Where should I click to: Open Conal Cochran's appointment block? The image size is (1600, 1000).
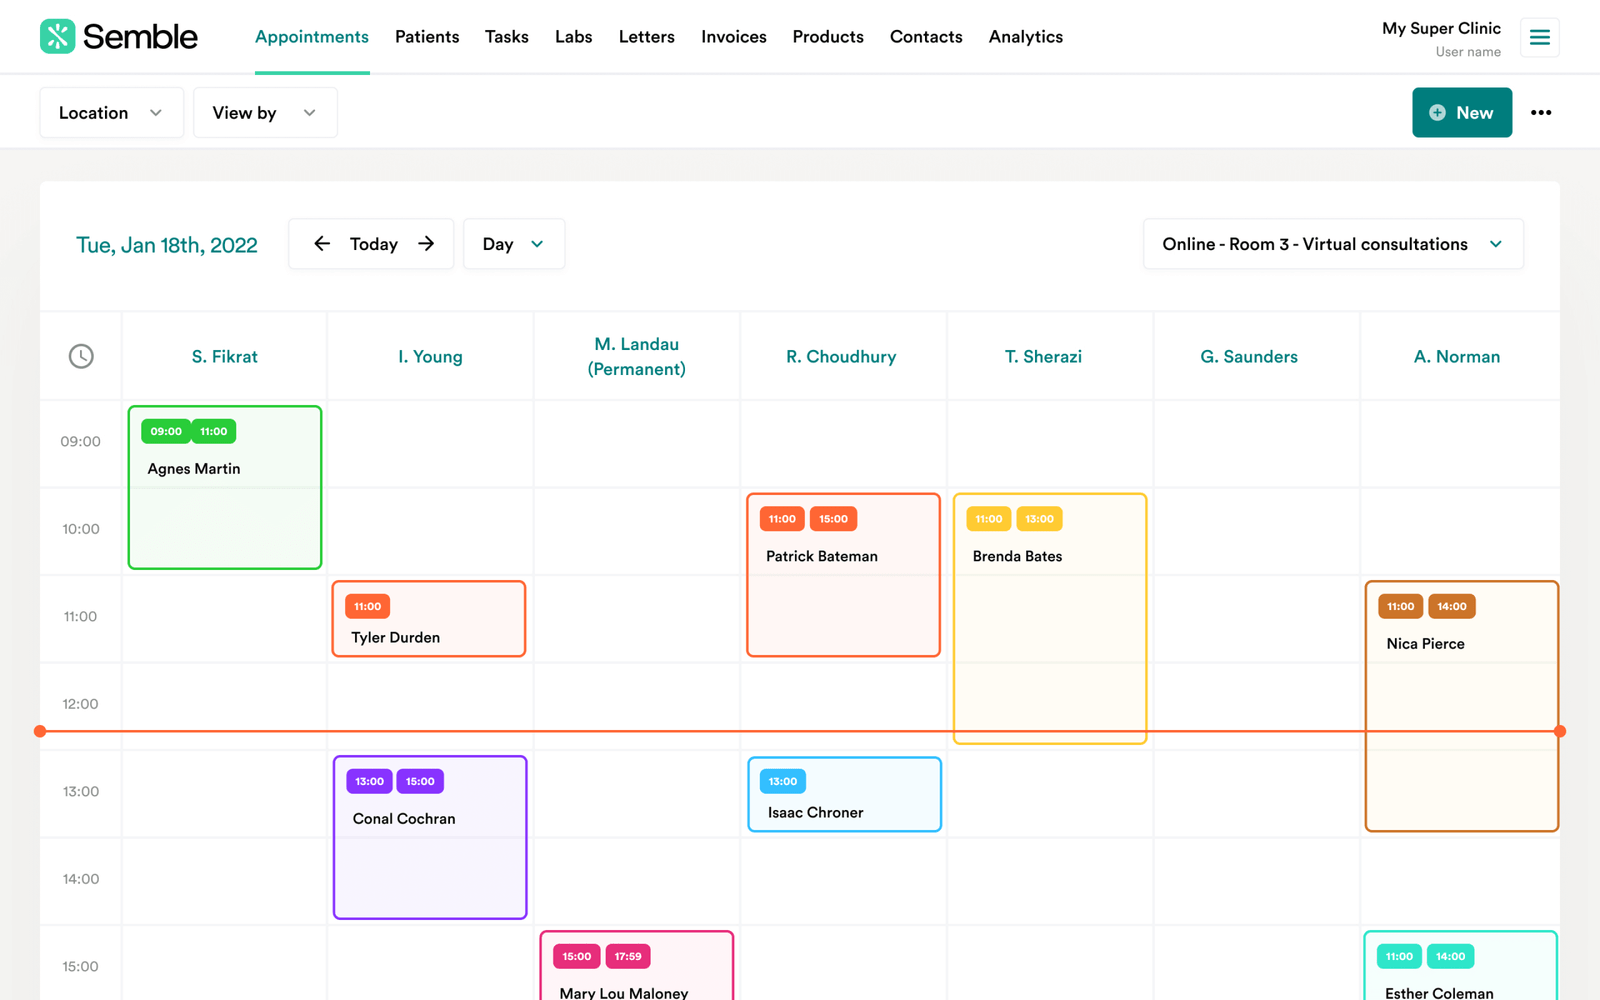pos(429,850)
